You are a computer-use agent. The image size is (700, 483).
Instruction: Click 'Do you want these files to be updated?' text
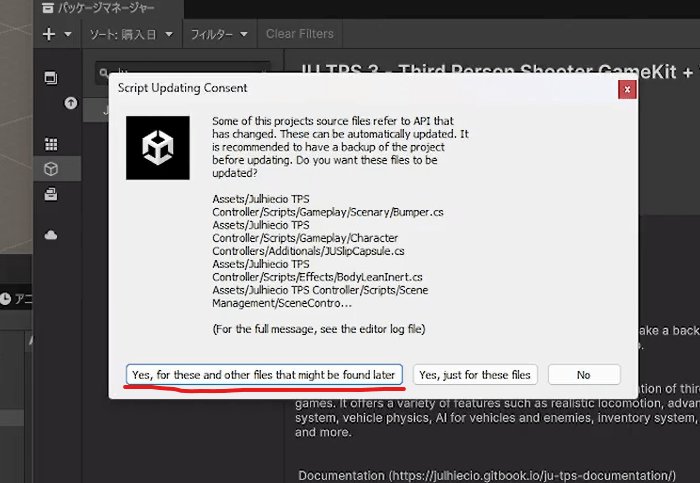(325, 167)
